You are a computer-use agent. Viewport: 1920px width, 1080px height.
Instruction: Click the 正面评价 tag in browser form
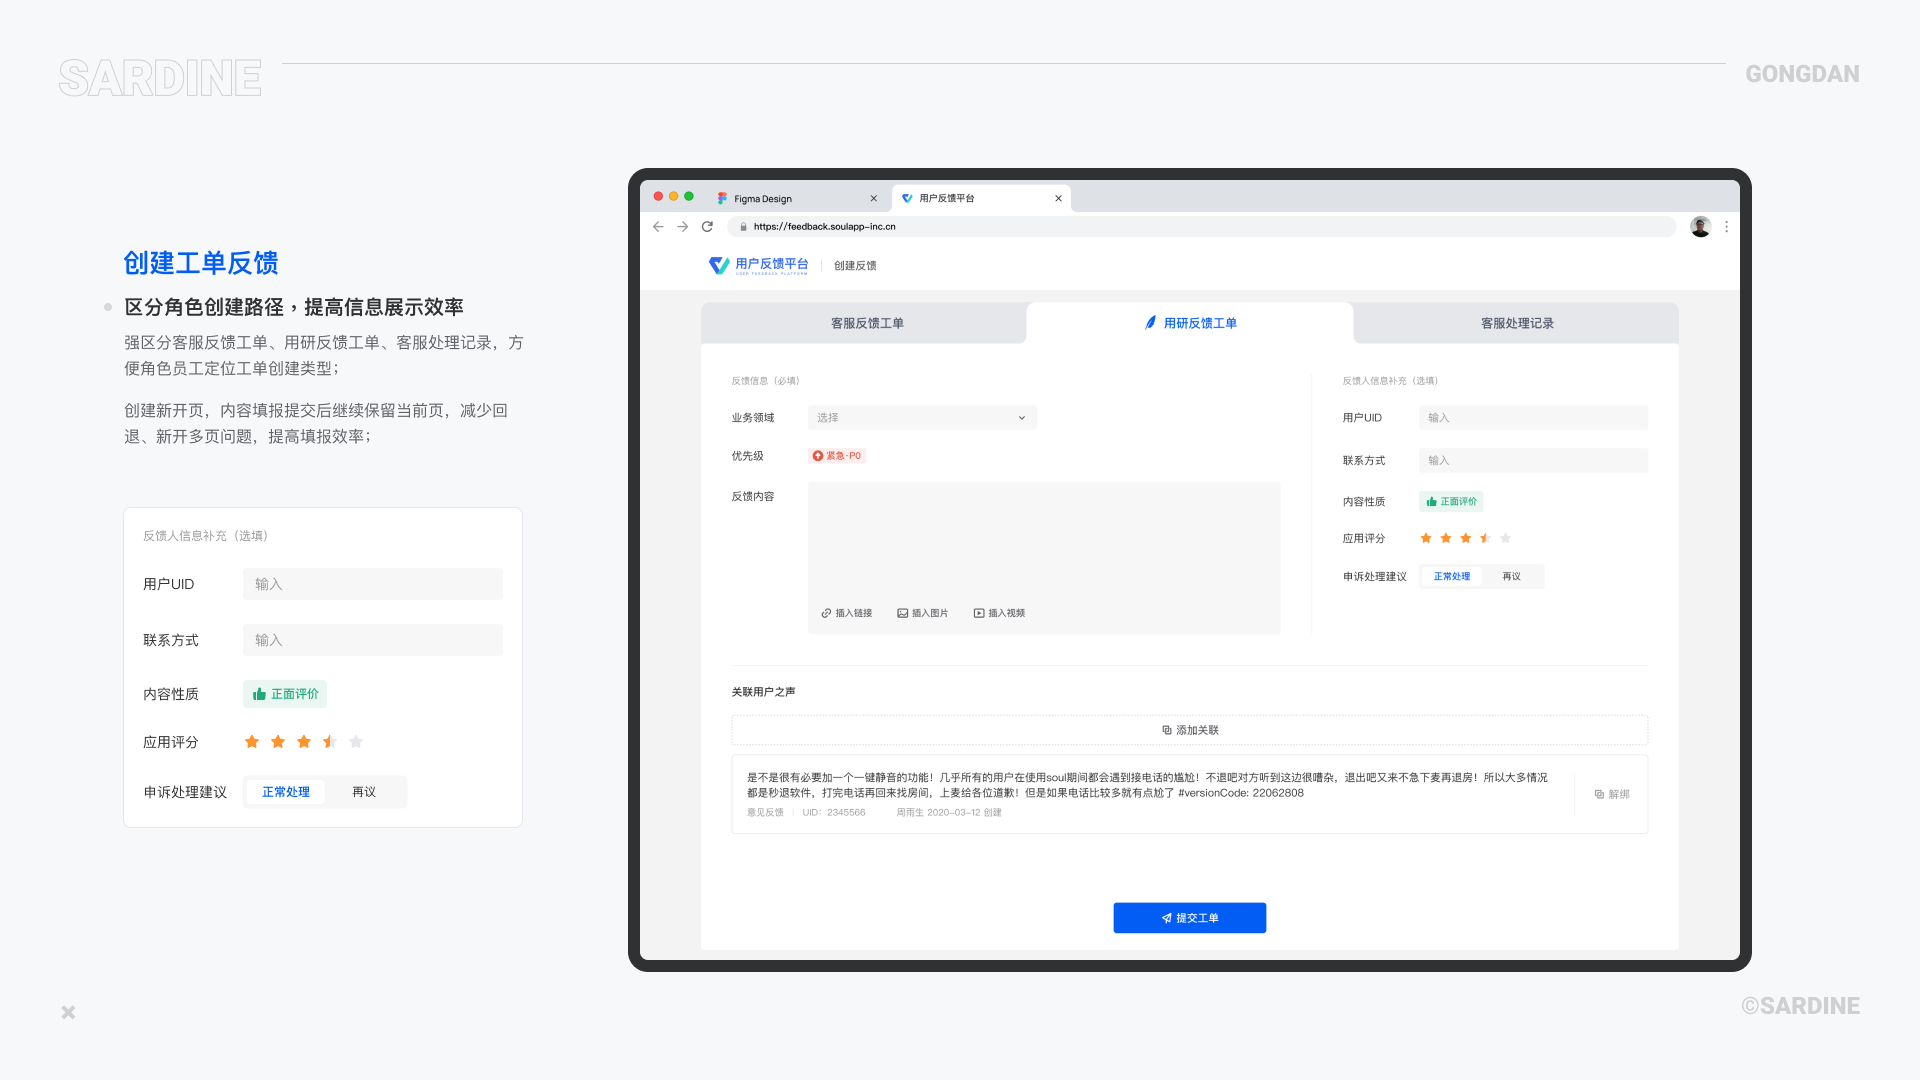pos(1451,502)
